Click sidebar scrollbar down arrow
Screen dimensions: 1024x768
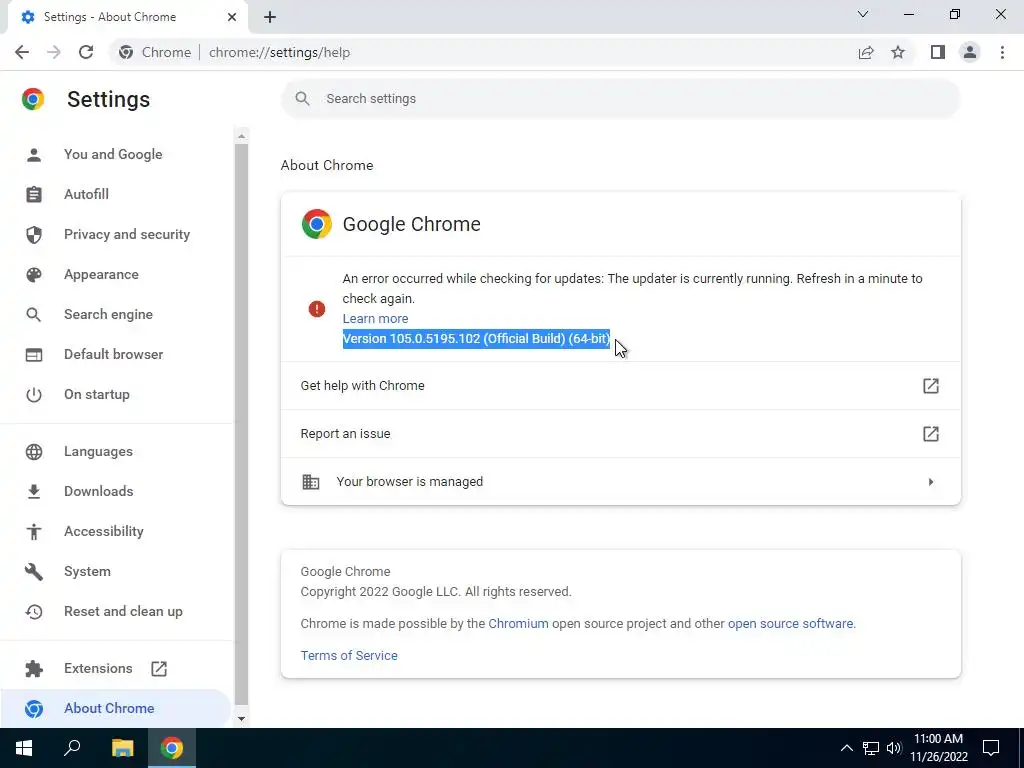242,719
